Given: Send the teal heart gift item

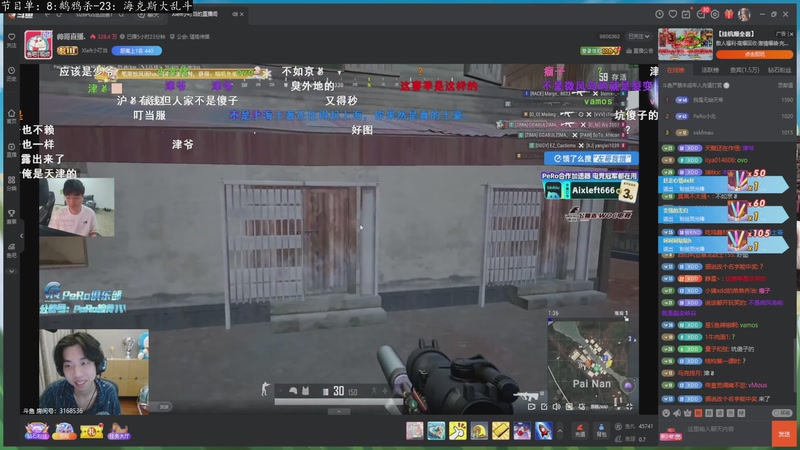Looking at the screenshot, I should (436, 431).
